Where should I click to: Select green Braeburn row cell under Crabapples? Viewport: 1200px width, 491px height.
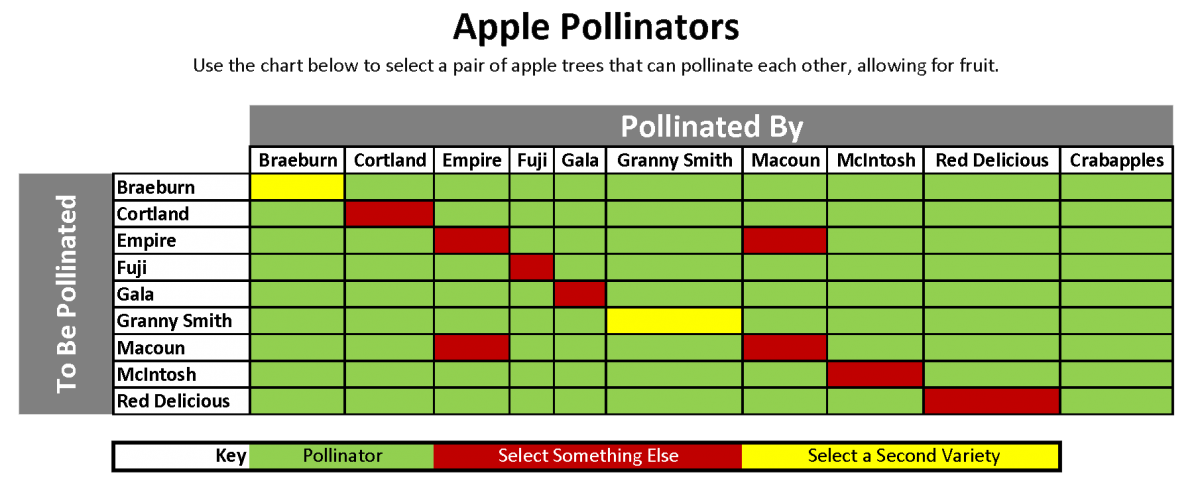1116,187
